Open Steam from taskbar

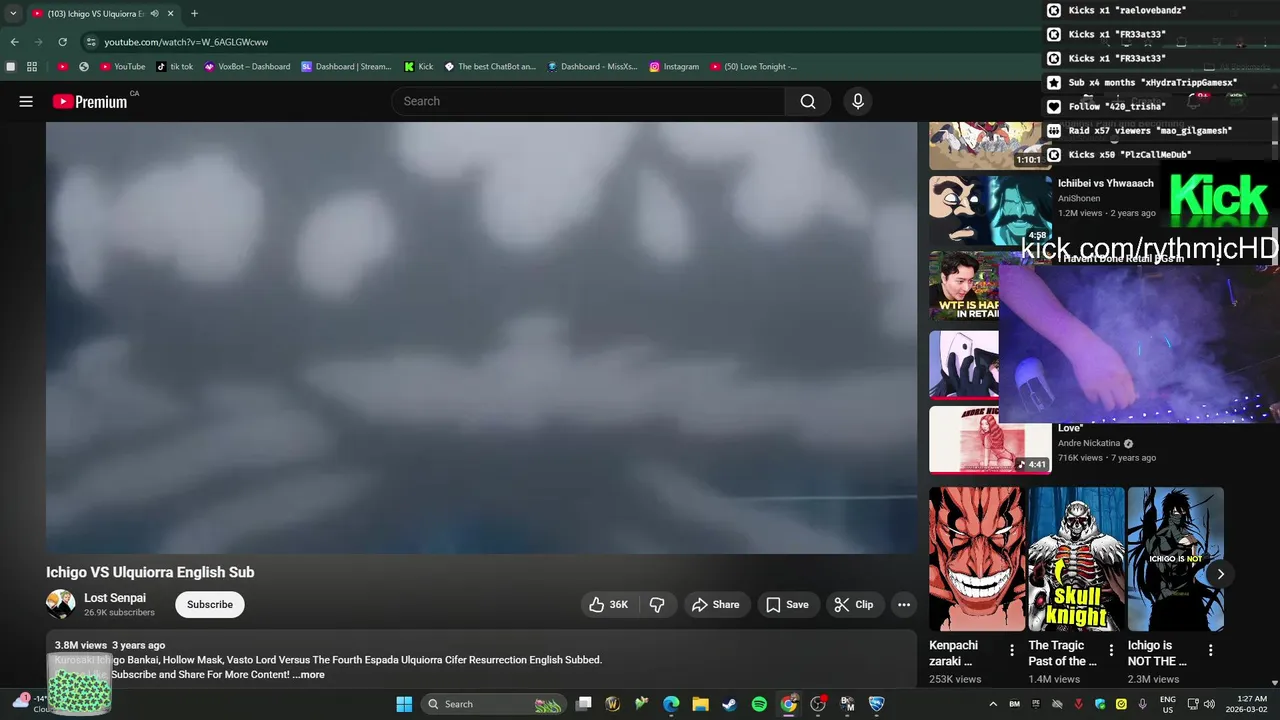pyautogui.click(x=730, y=704)
